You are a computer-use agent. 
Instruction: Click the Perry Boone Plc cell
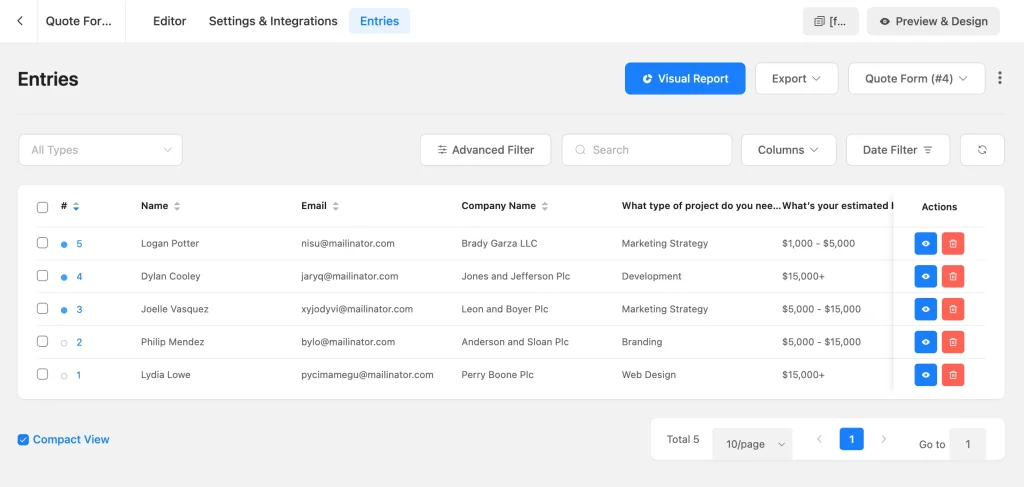[x=498, y=375]
